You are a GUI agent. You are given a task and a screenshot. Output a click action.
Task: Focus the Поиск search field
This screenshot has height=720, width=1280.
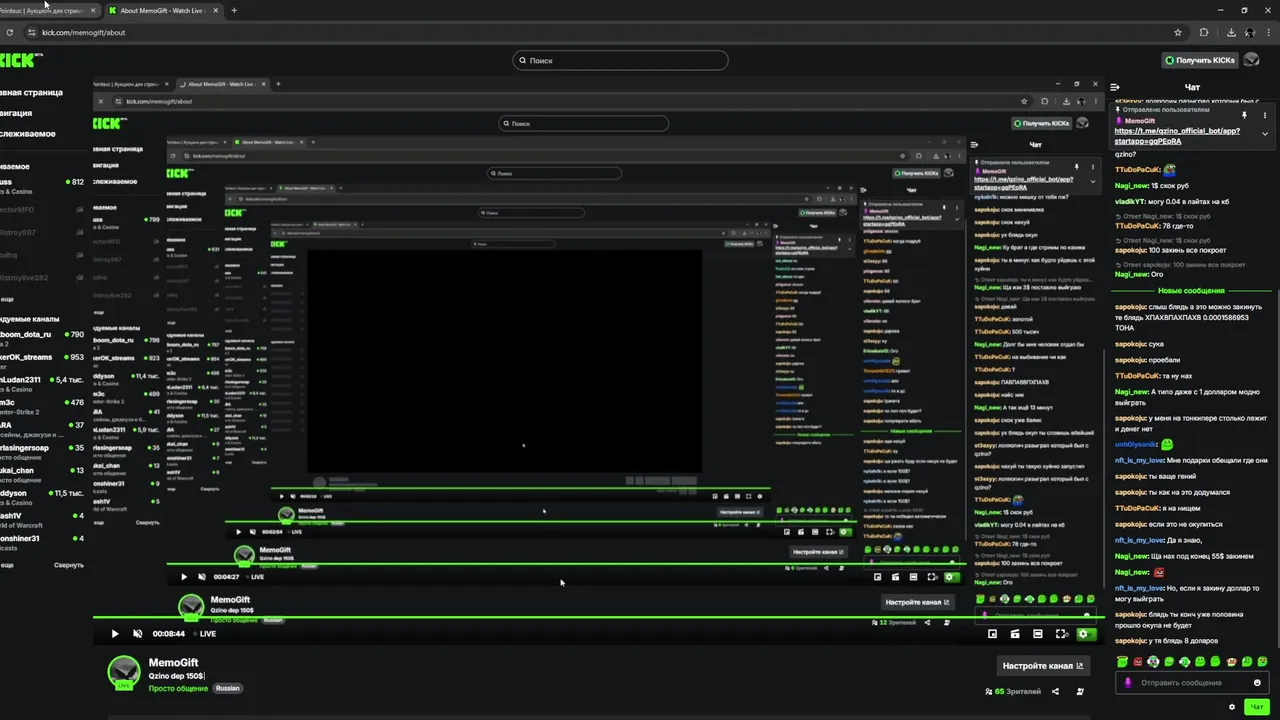coord(620,60)
